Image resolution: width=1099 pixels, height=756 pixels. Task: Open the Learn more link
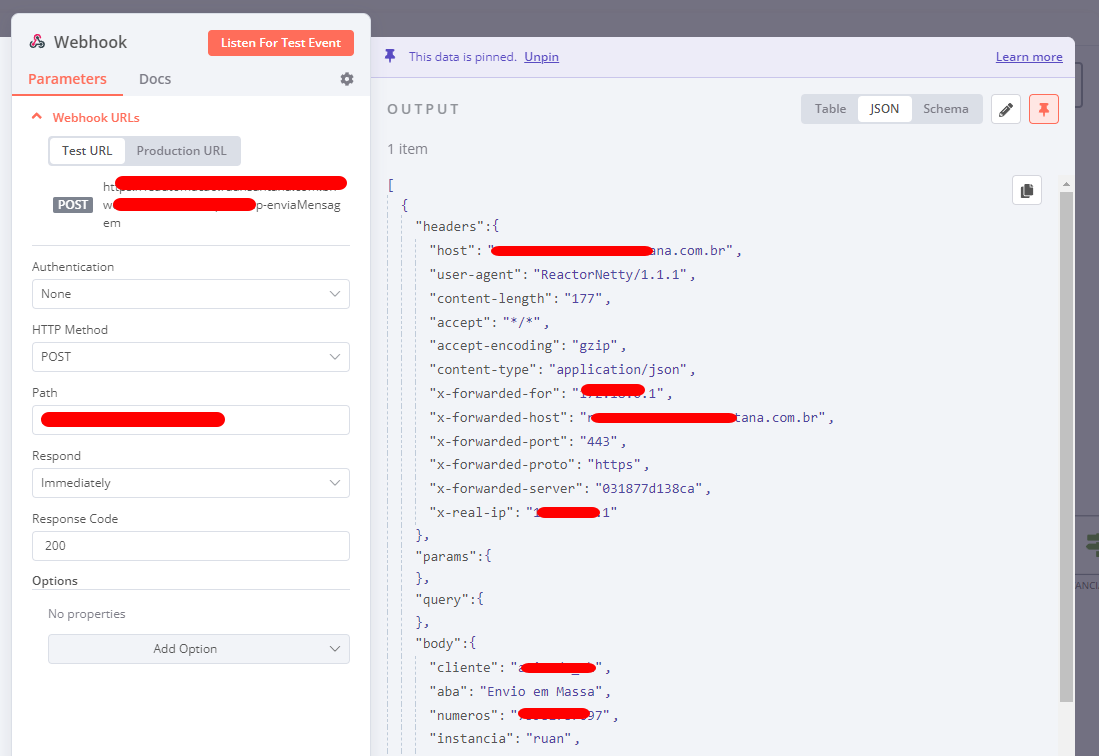click(x=1028, y=57)
